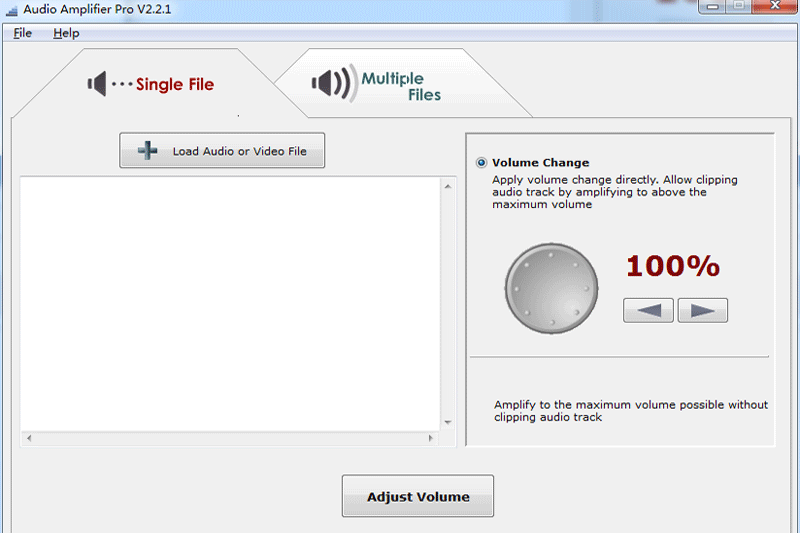Click the file list's scroll down arrow
Image resolution: width=800 pixels, height=533 pixels.
click(x=448, y=422)
